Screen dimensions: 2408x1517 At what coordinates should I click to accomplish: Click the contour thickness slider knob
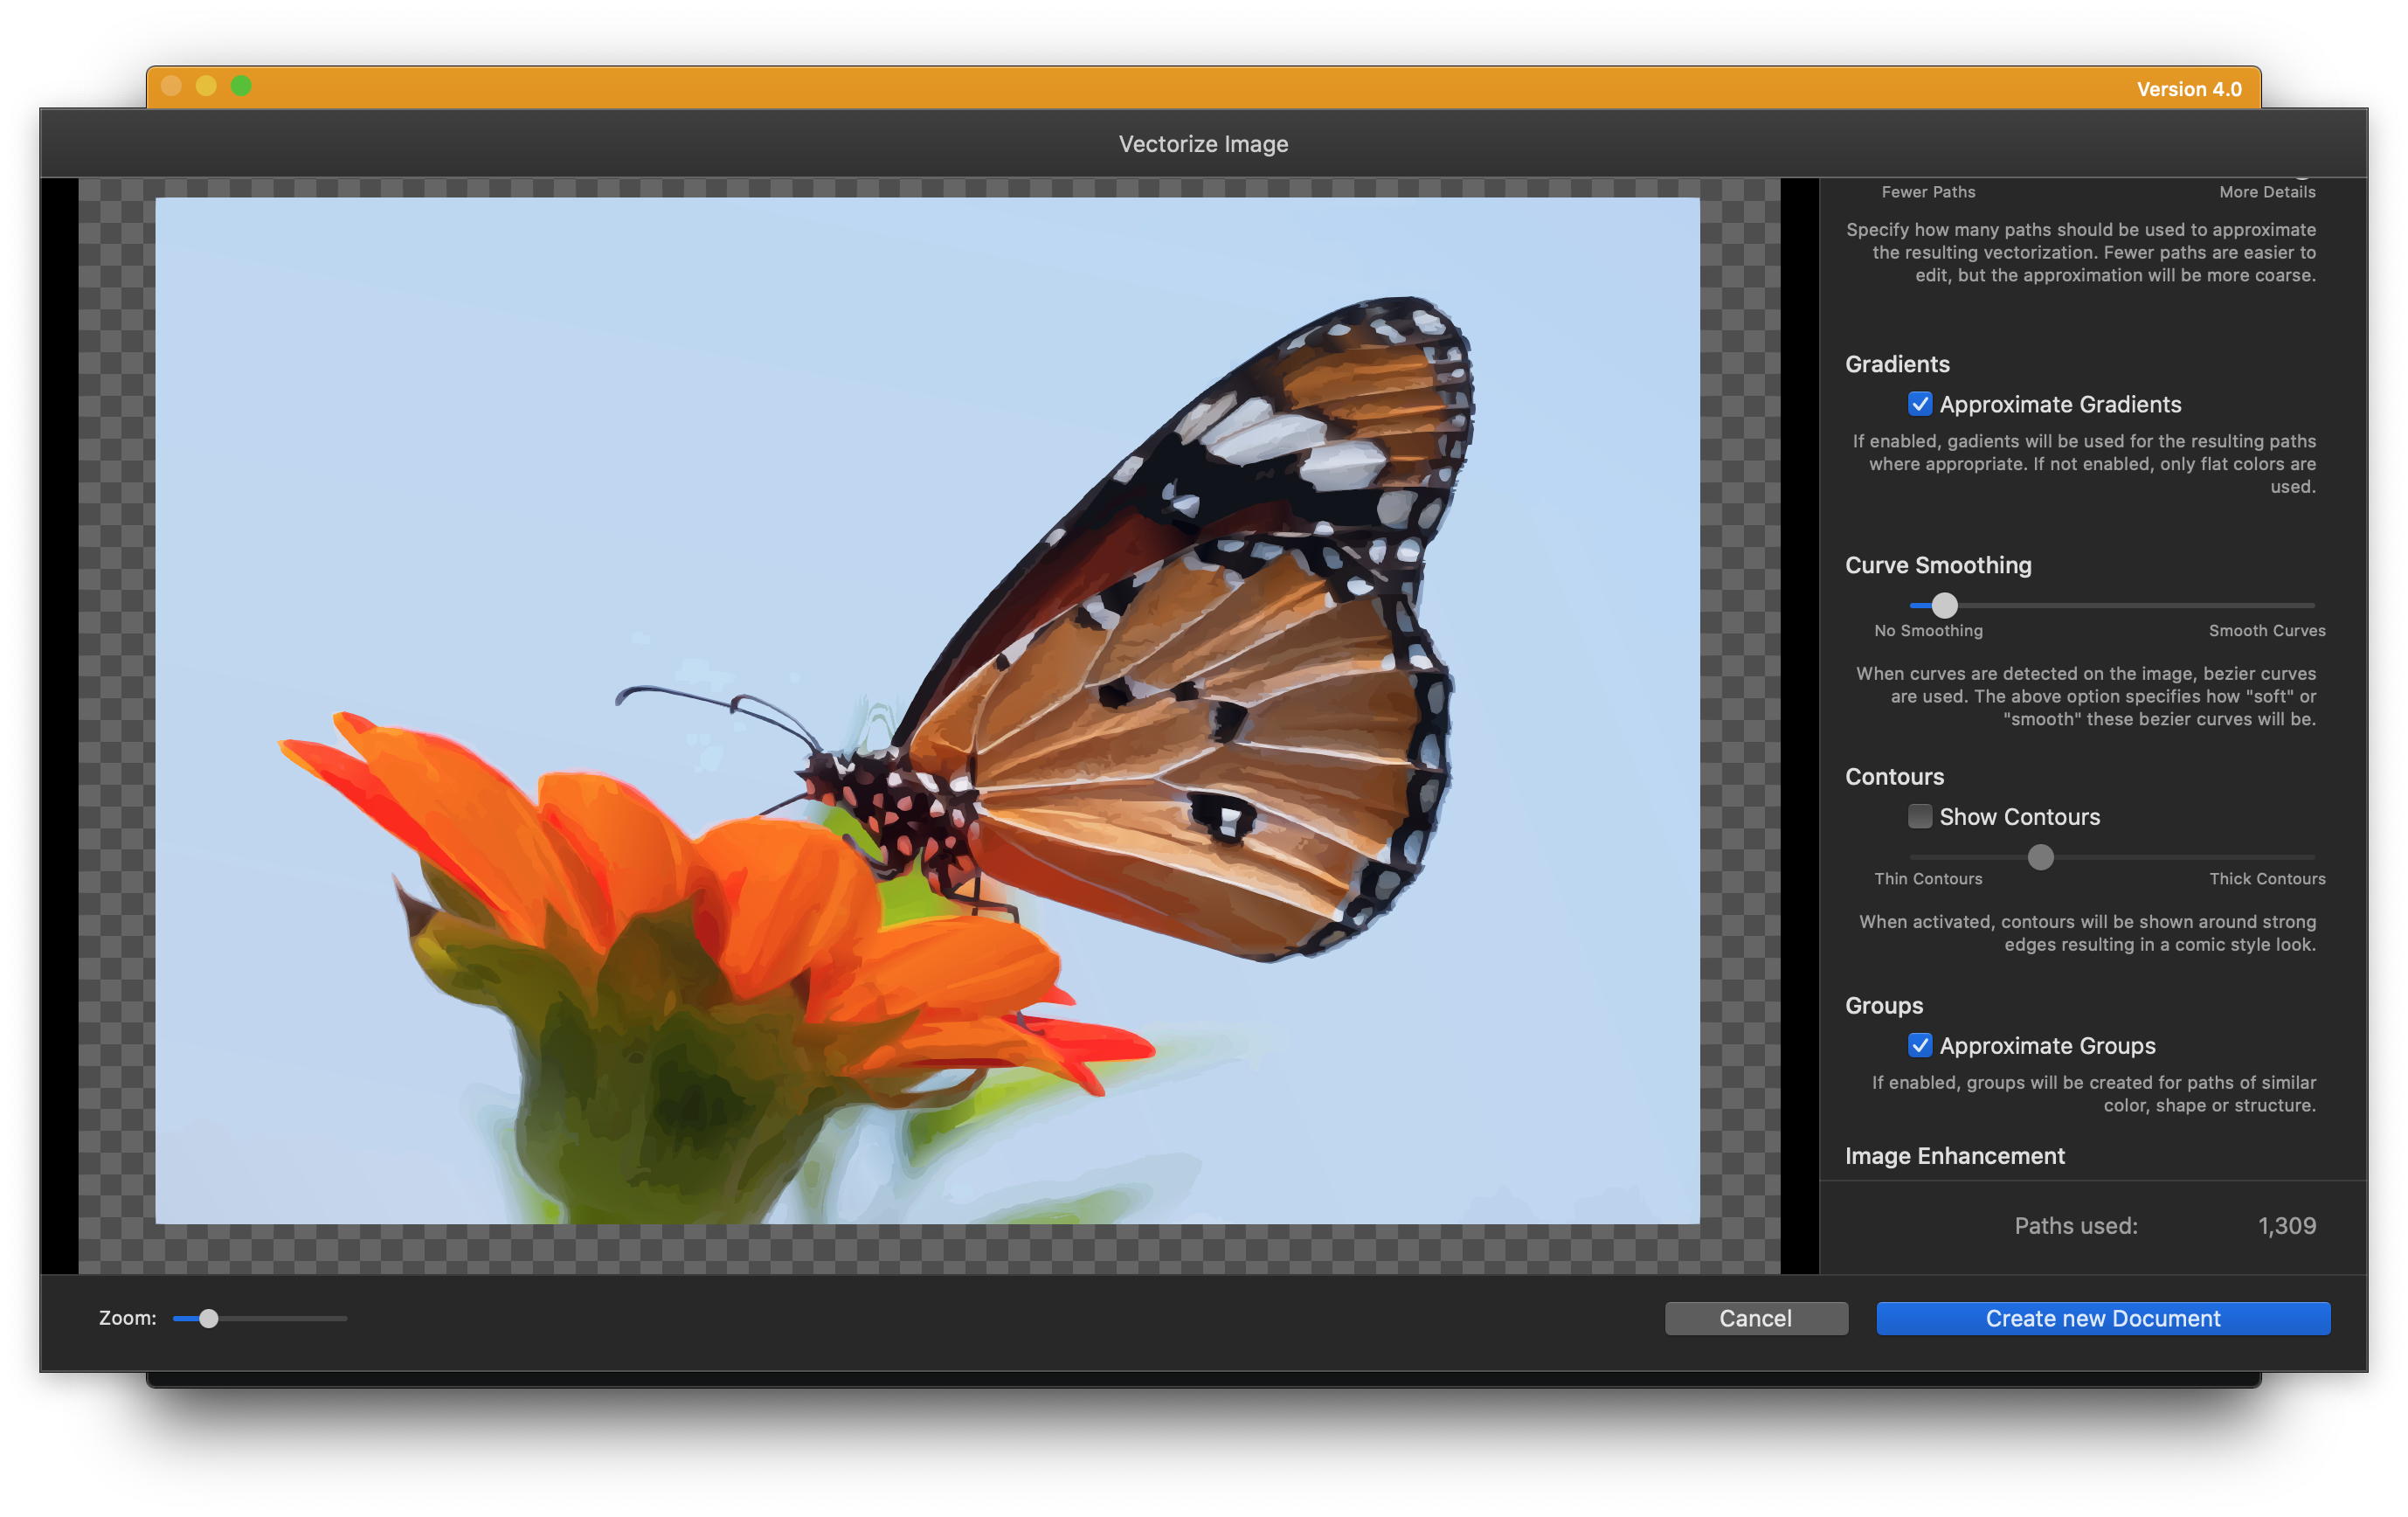[2040, 857]
